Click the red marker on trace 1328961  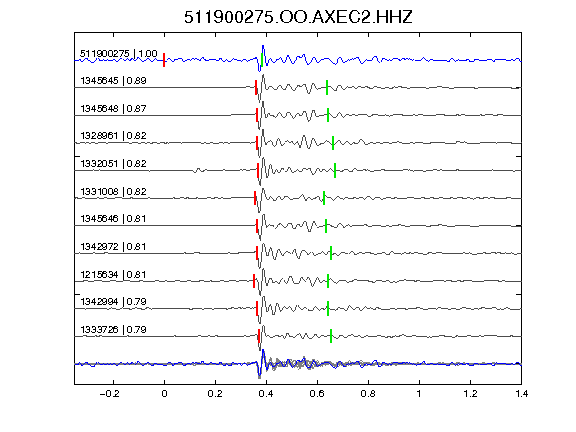(257, 143)
